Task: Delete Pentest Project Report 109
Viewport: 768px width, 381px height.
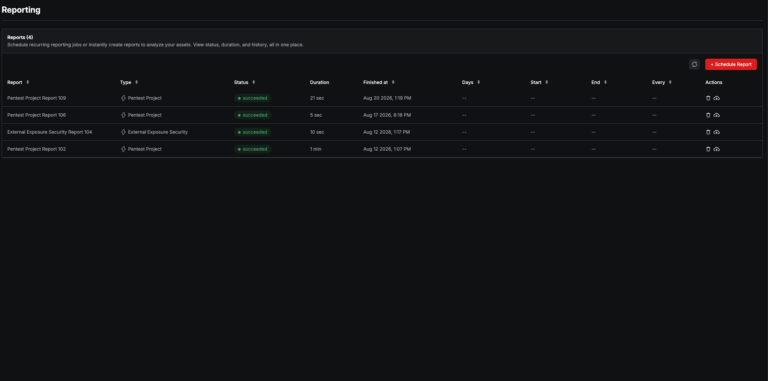Action: click(x=708, y=98)
